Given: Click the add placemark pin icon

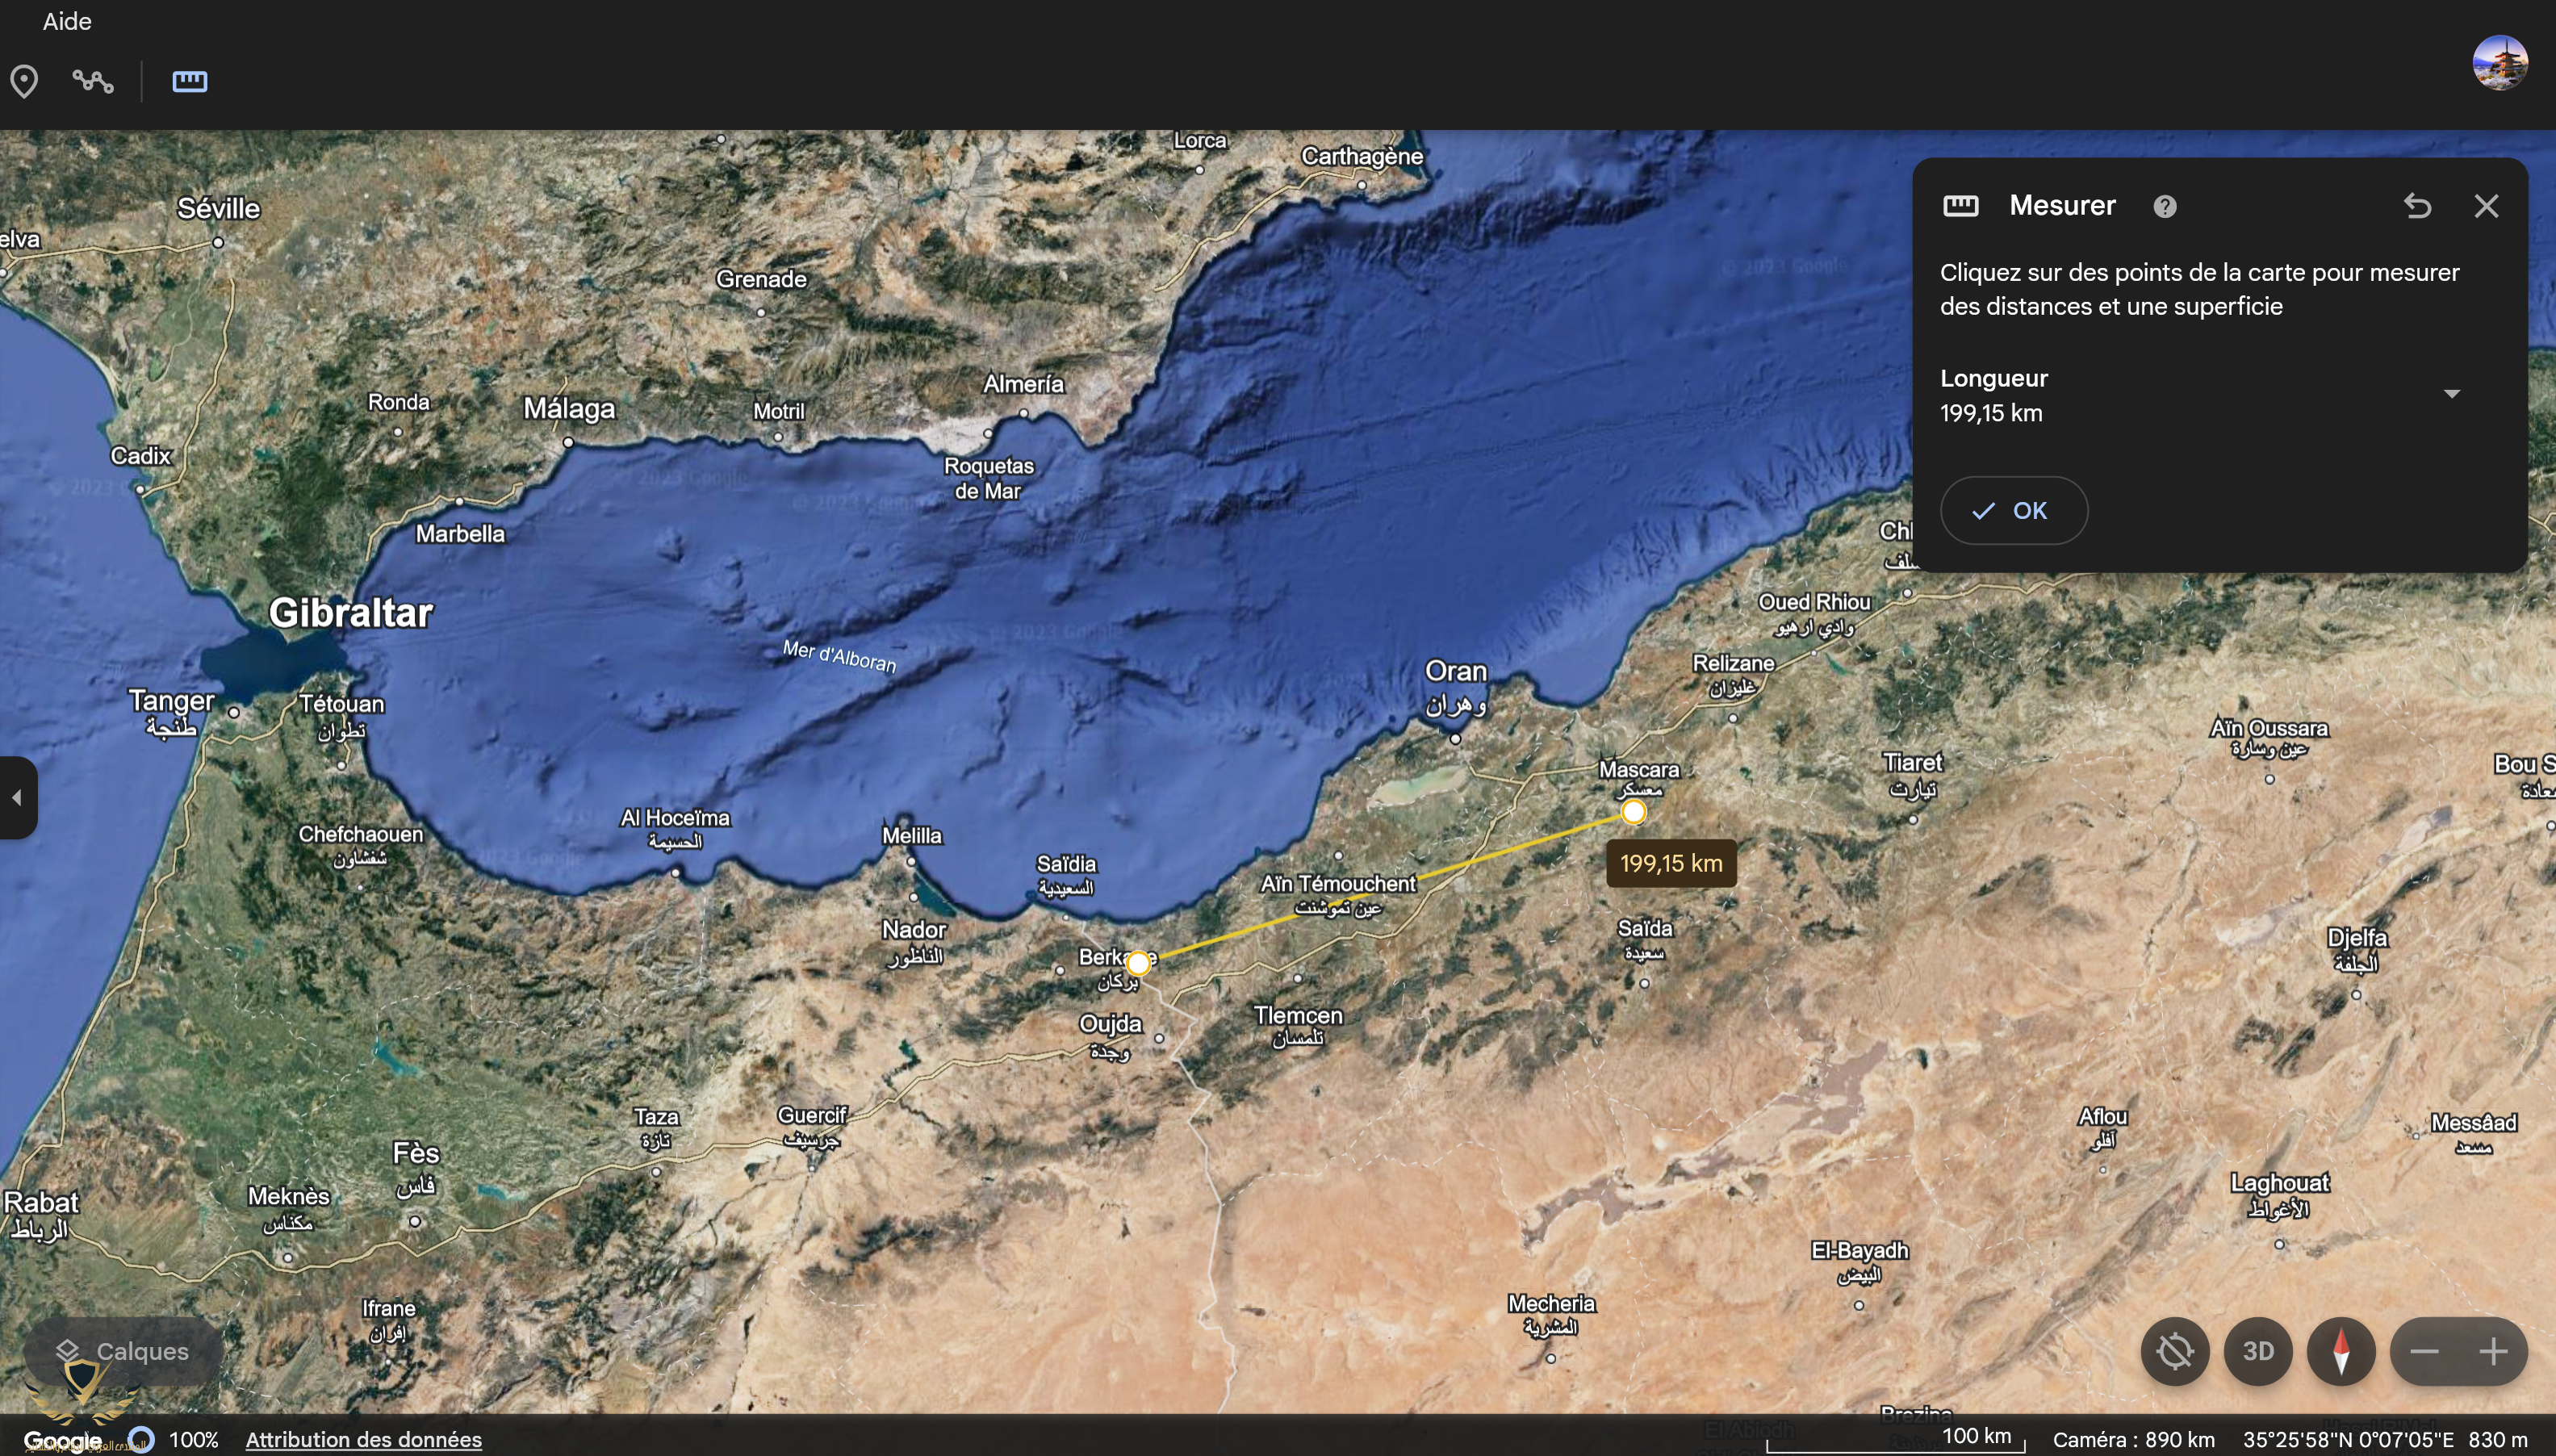Looking at the screenshot, I should pyautogui.click(x=24, y=81).
